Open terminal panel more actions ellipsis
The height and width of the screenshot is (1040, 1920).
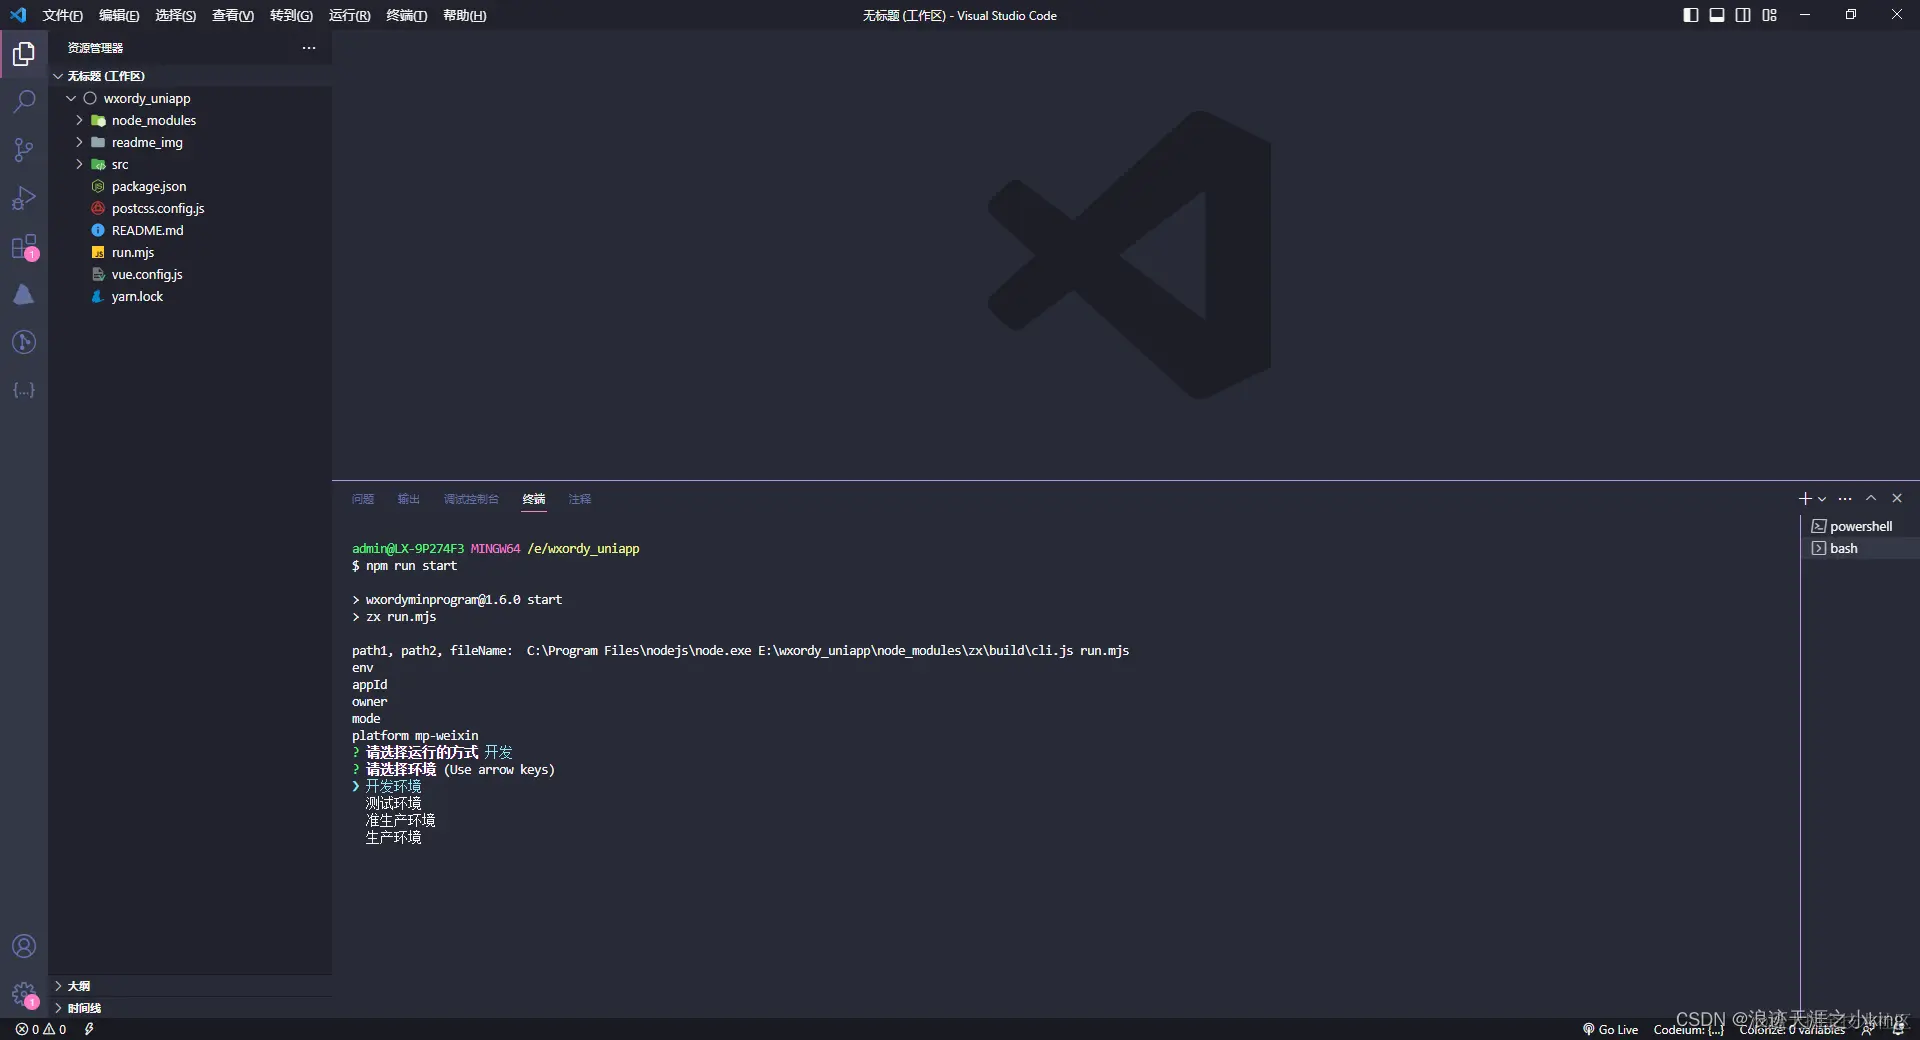pyautogui.click(x=1845, y=498)
